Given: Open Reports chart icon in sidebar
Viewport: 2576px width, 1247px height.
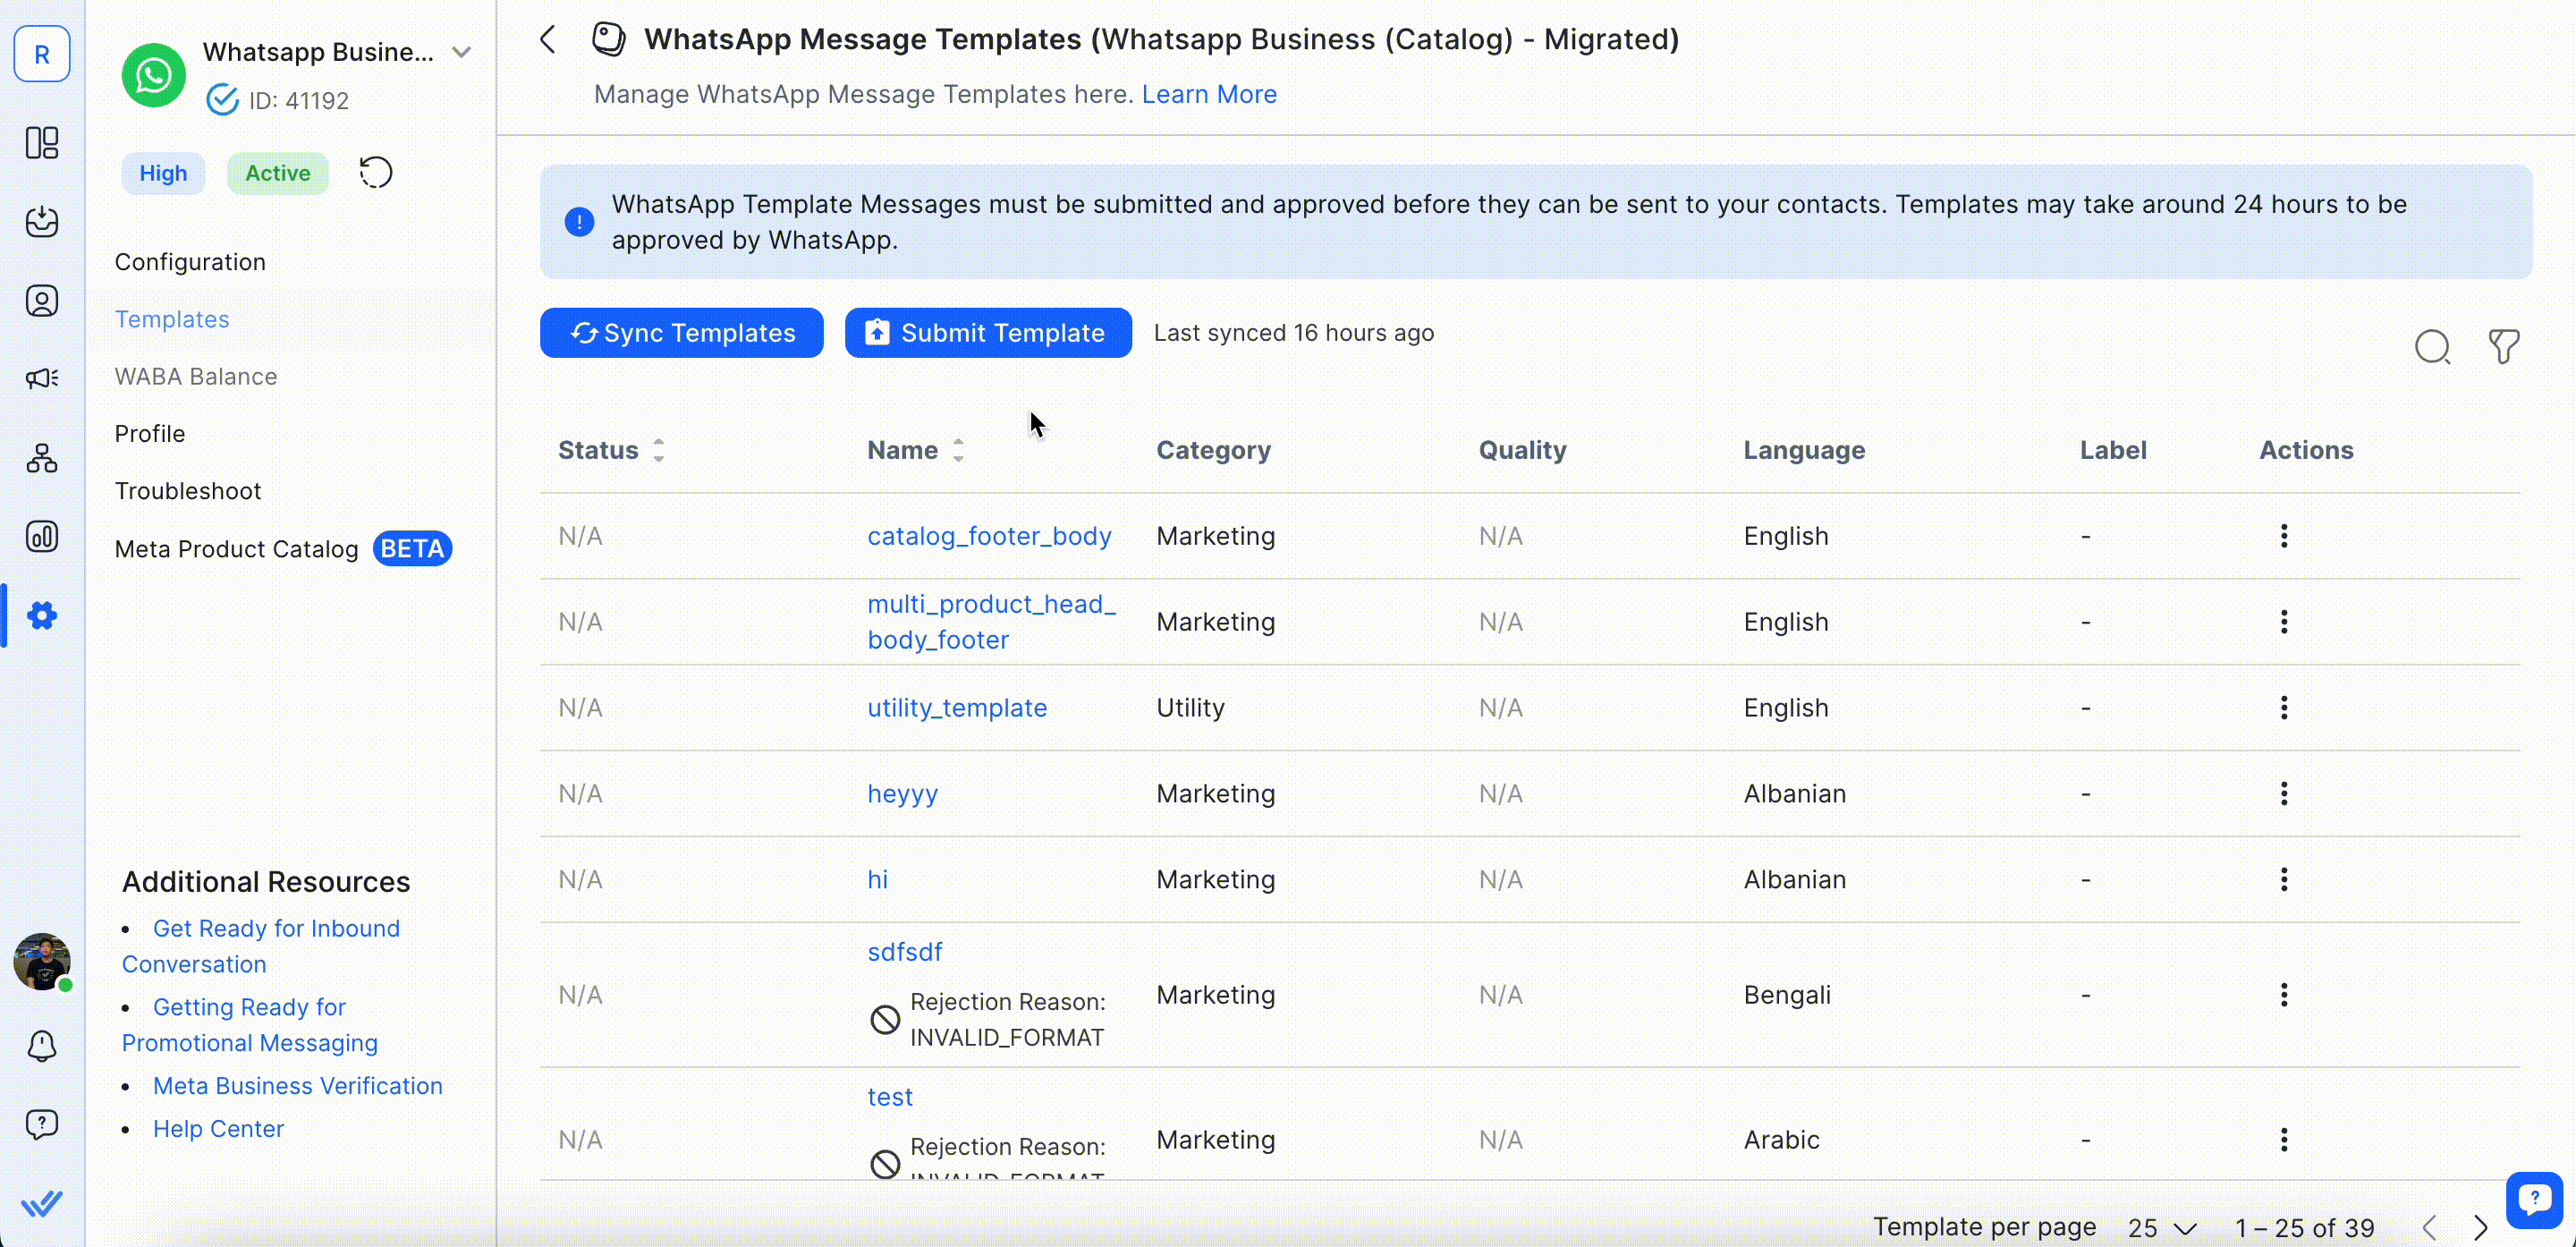Looking at the screenshot, I should point(42,536).
